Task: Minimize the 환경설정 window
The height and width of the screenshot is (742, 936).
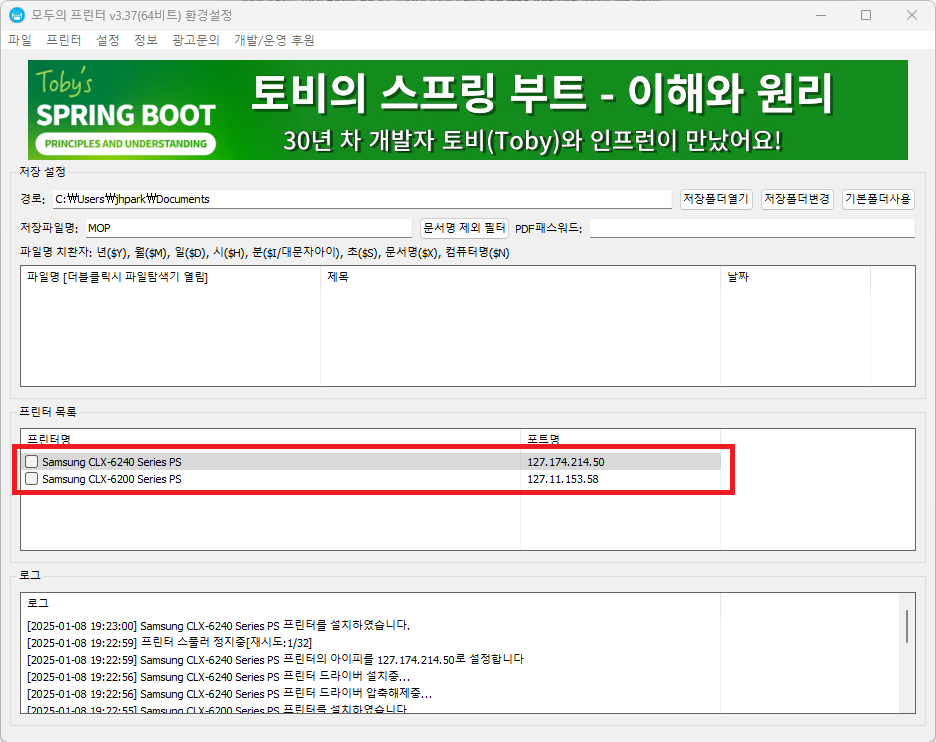Action: point(821,15)
